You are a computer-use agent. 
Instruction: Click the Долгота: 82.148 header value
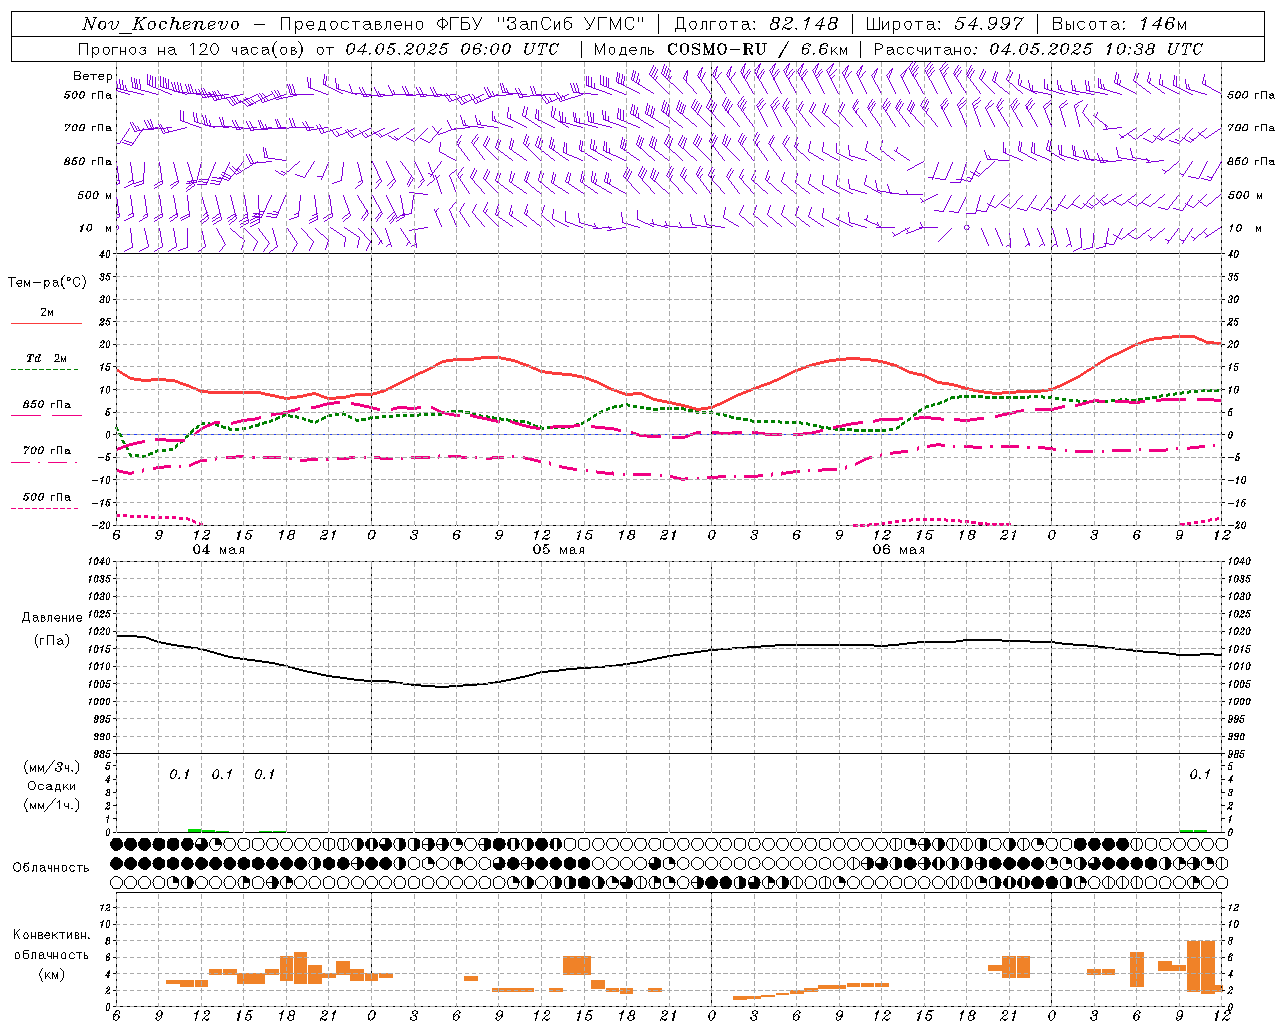[756, 24]
